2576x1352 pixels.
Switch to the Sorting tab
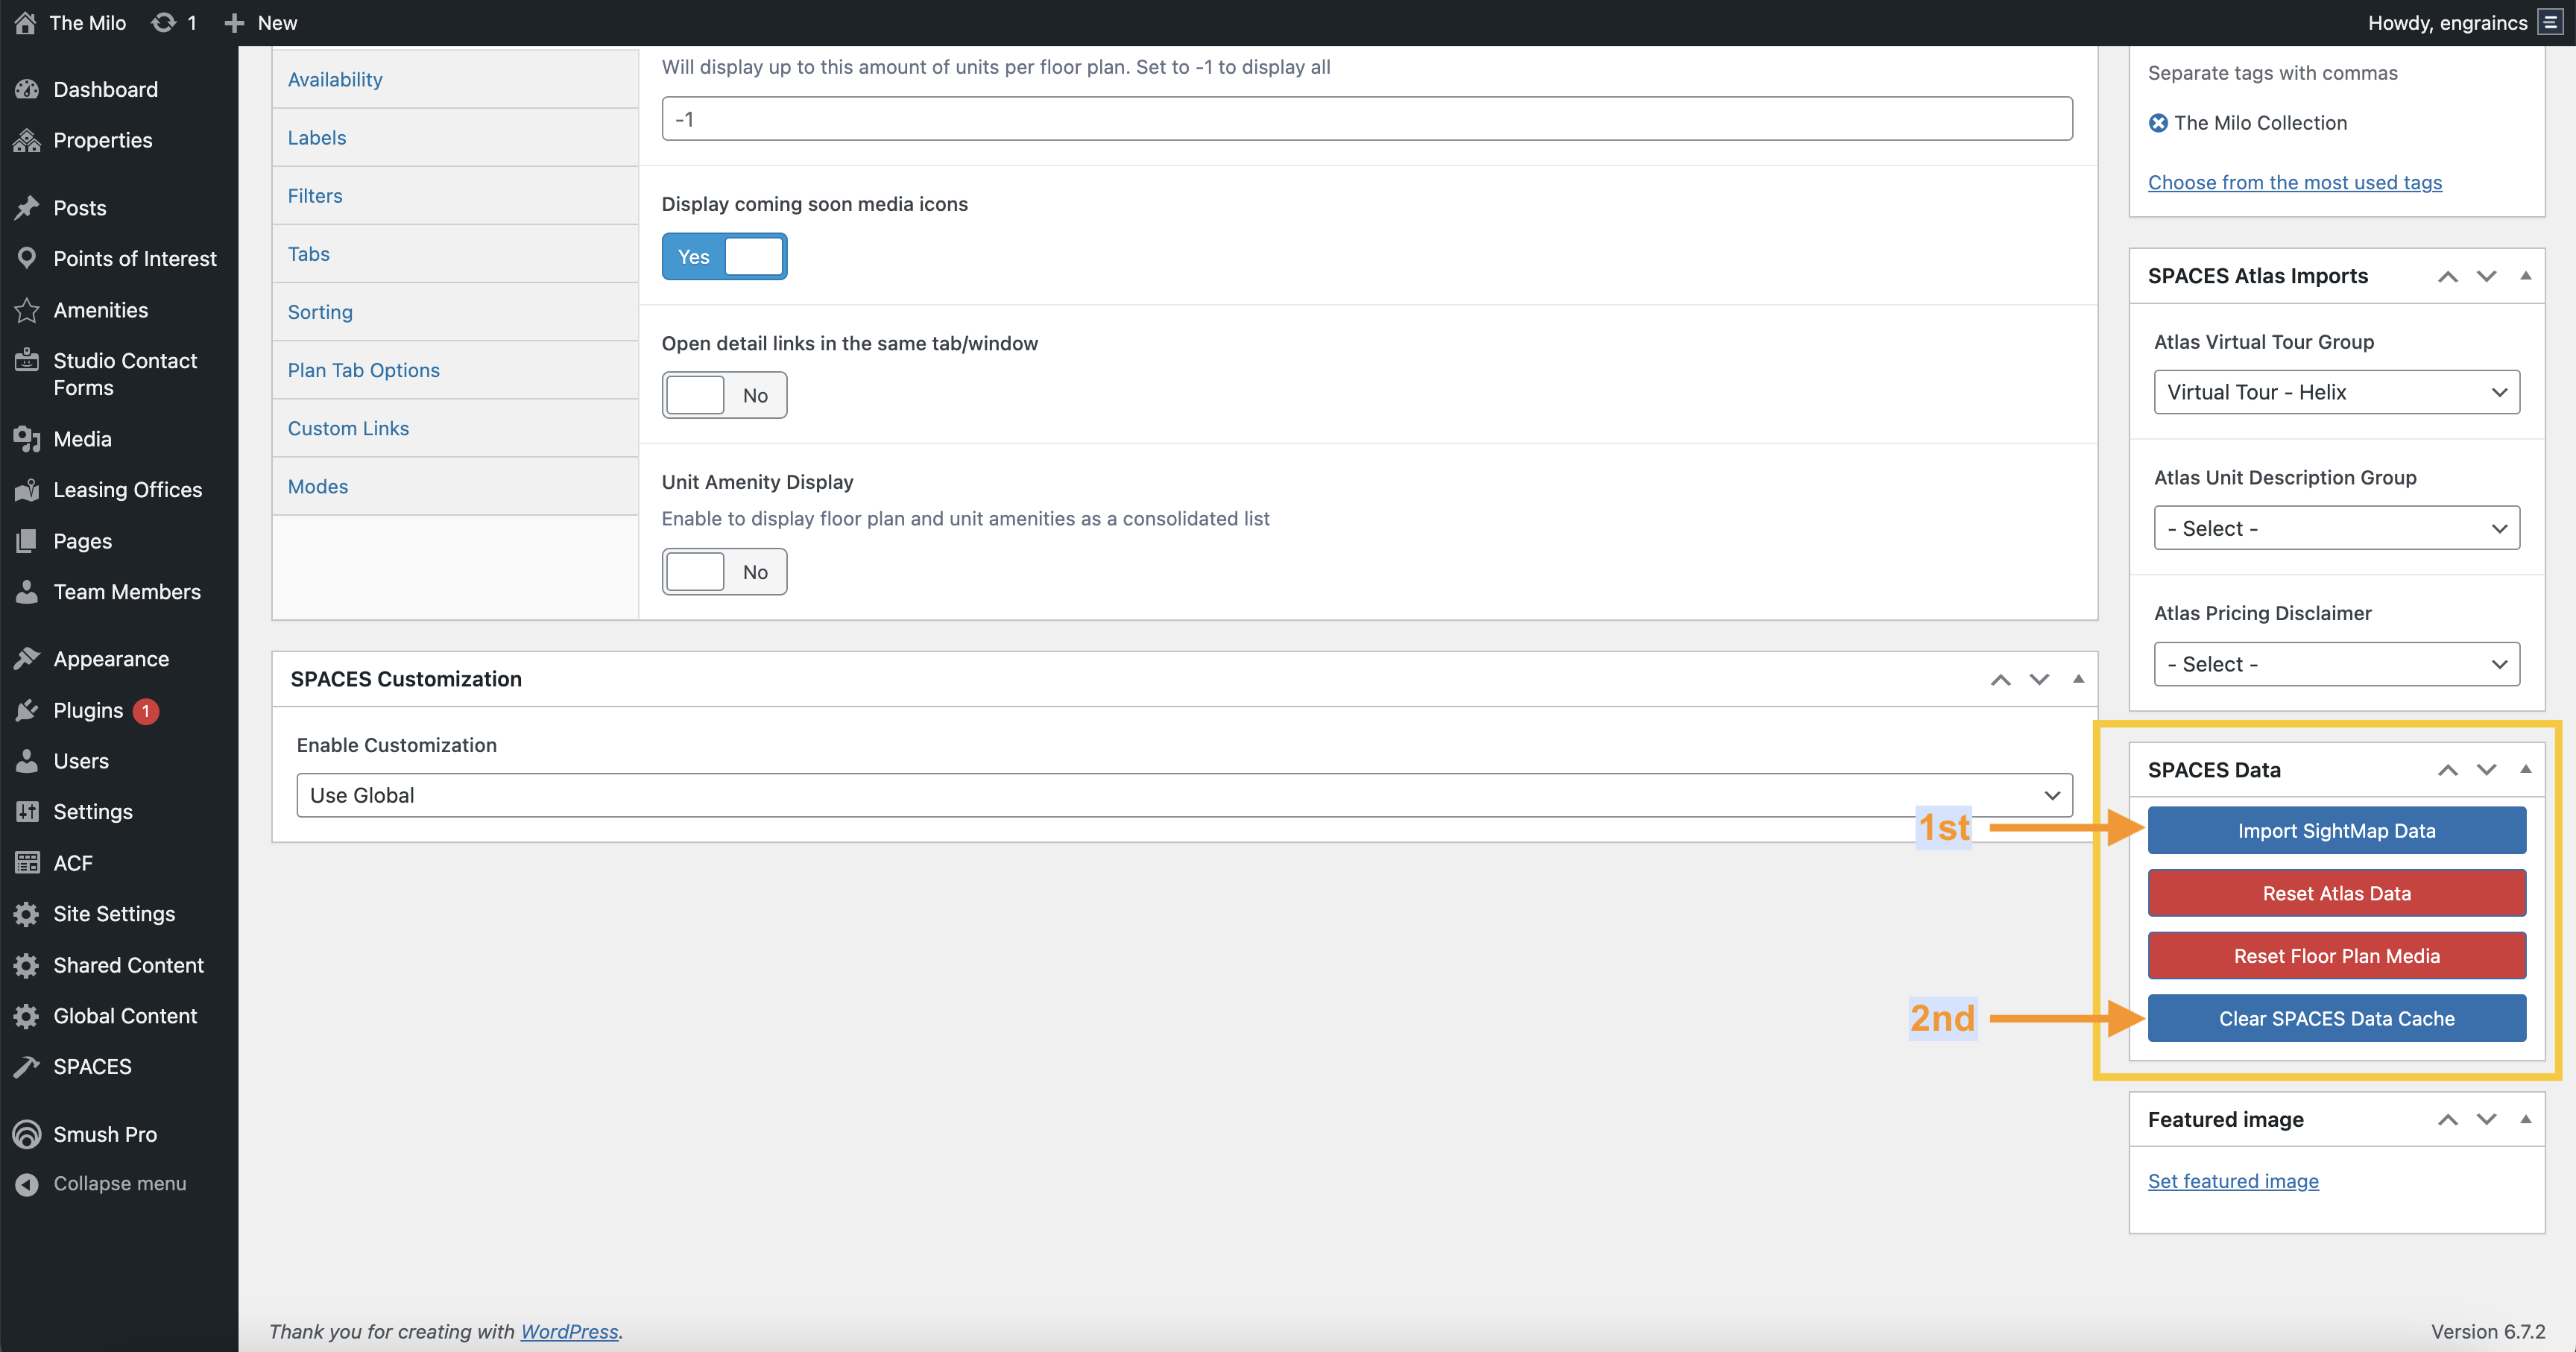pos(455,312)
